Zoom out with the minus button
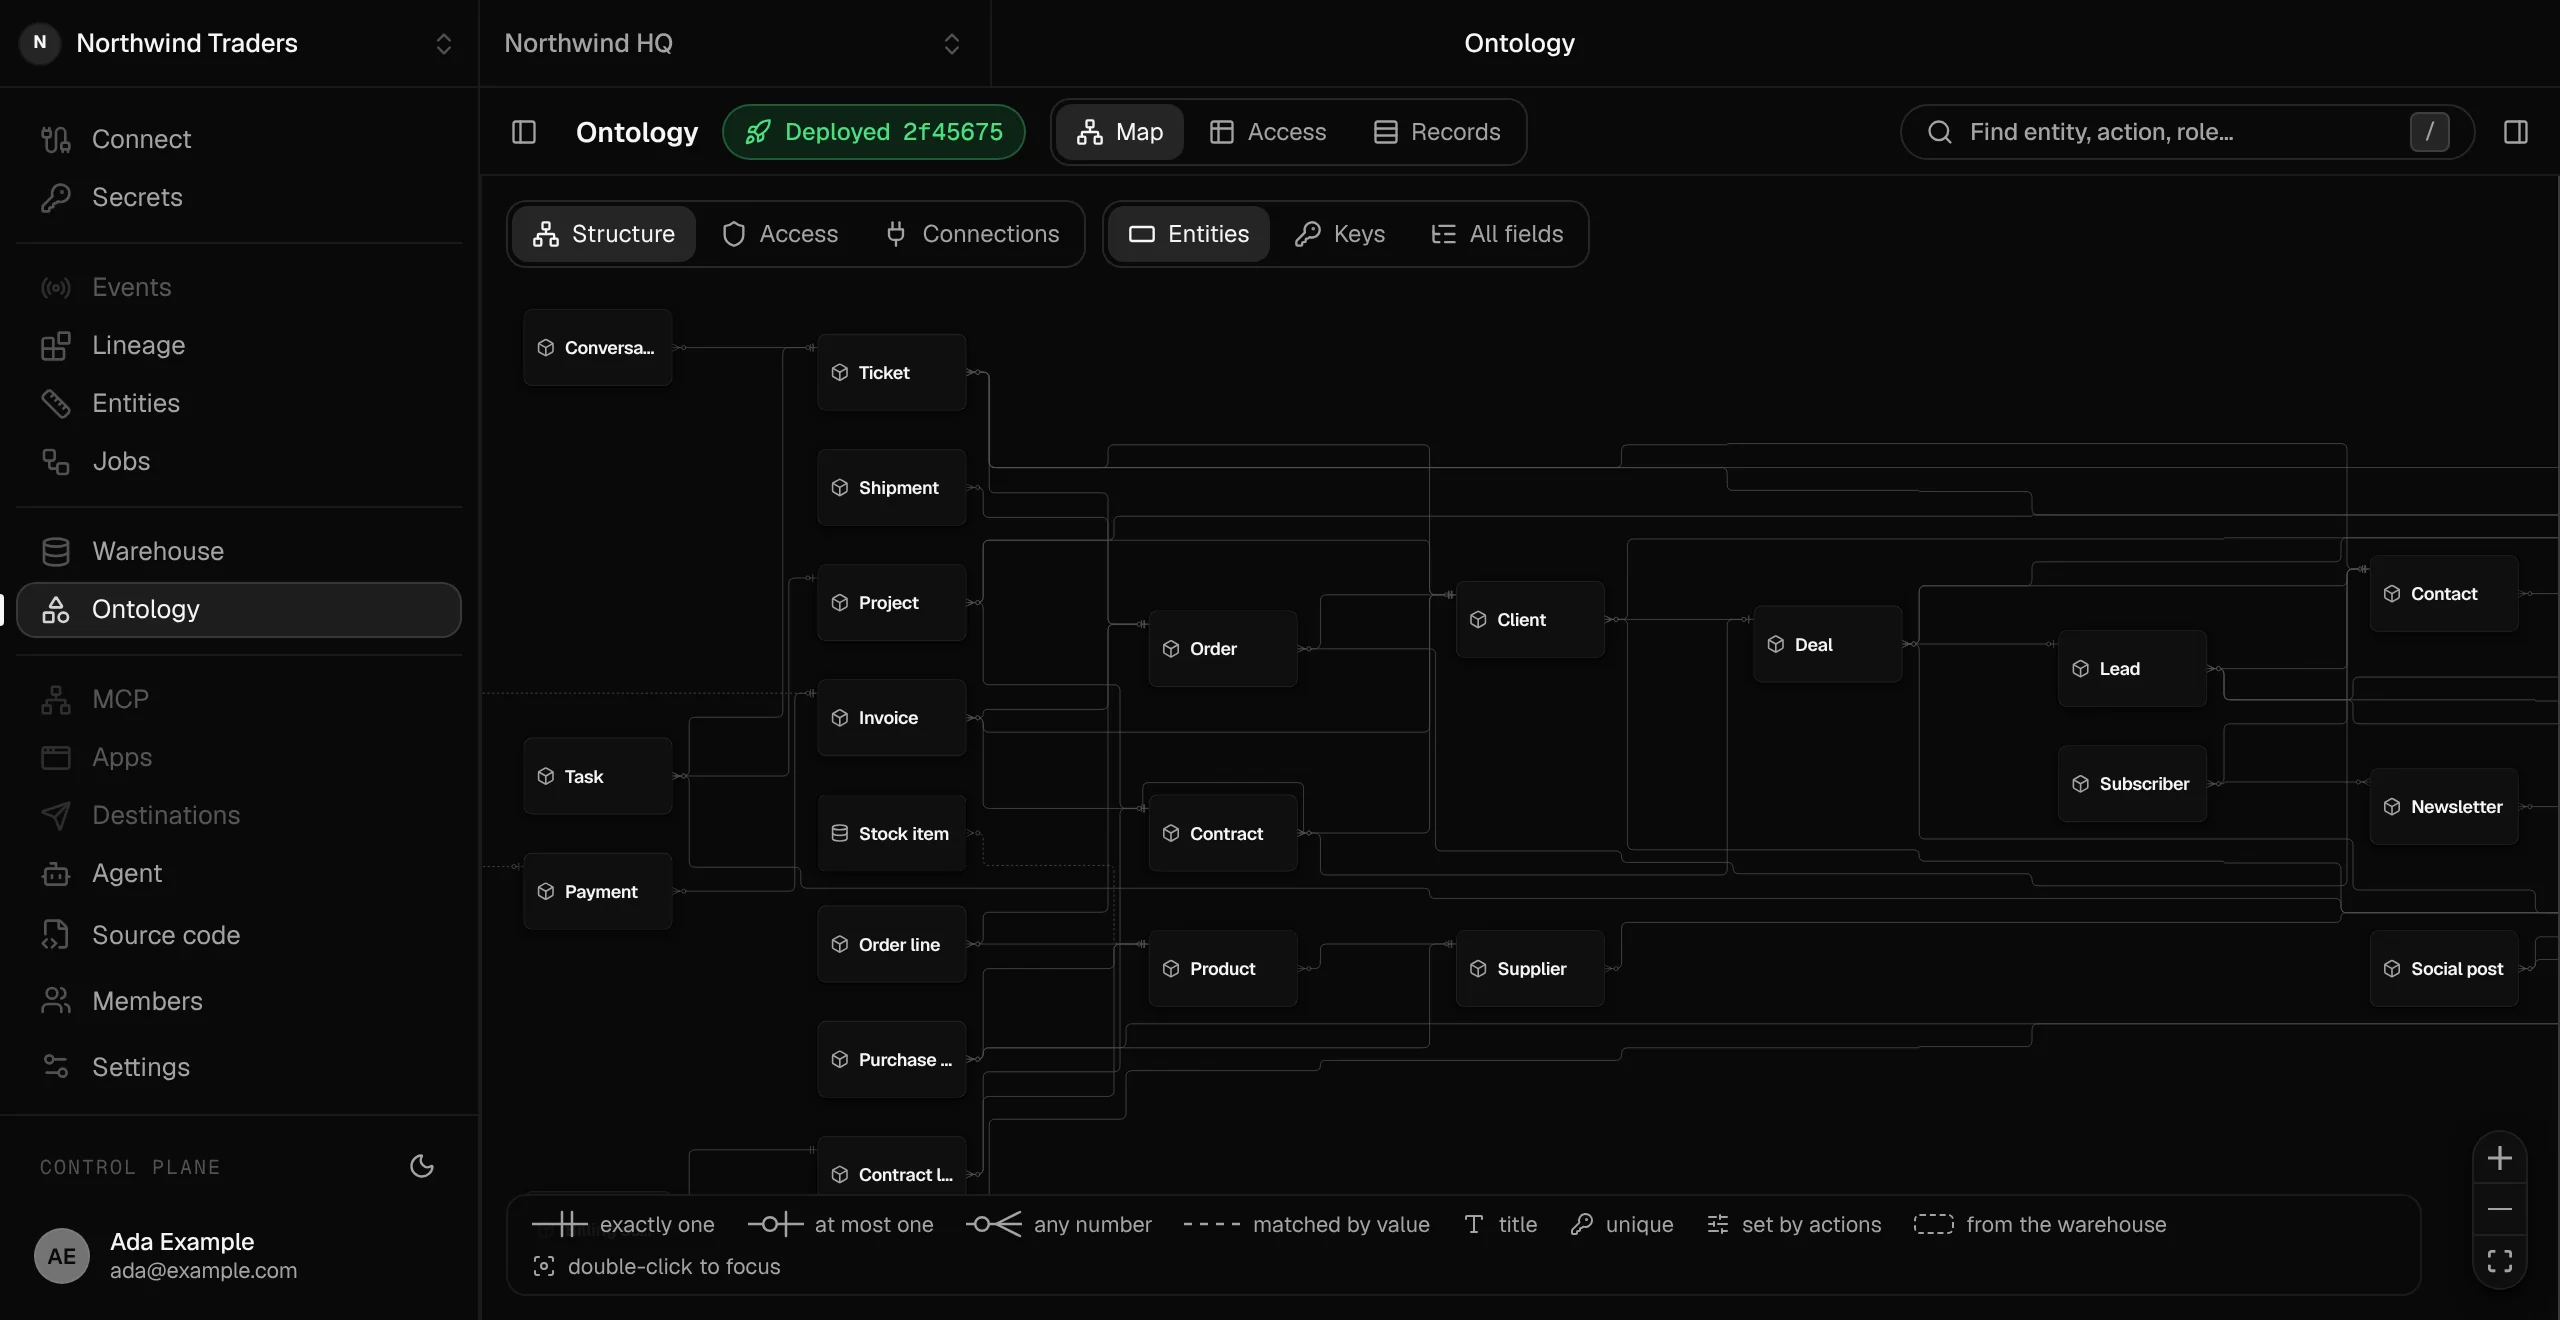The width and height of the screenshot is (2560, 1320). 2500,1209
